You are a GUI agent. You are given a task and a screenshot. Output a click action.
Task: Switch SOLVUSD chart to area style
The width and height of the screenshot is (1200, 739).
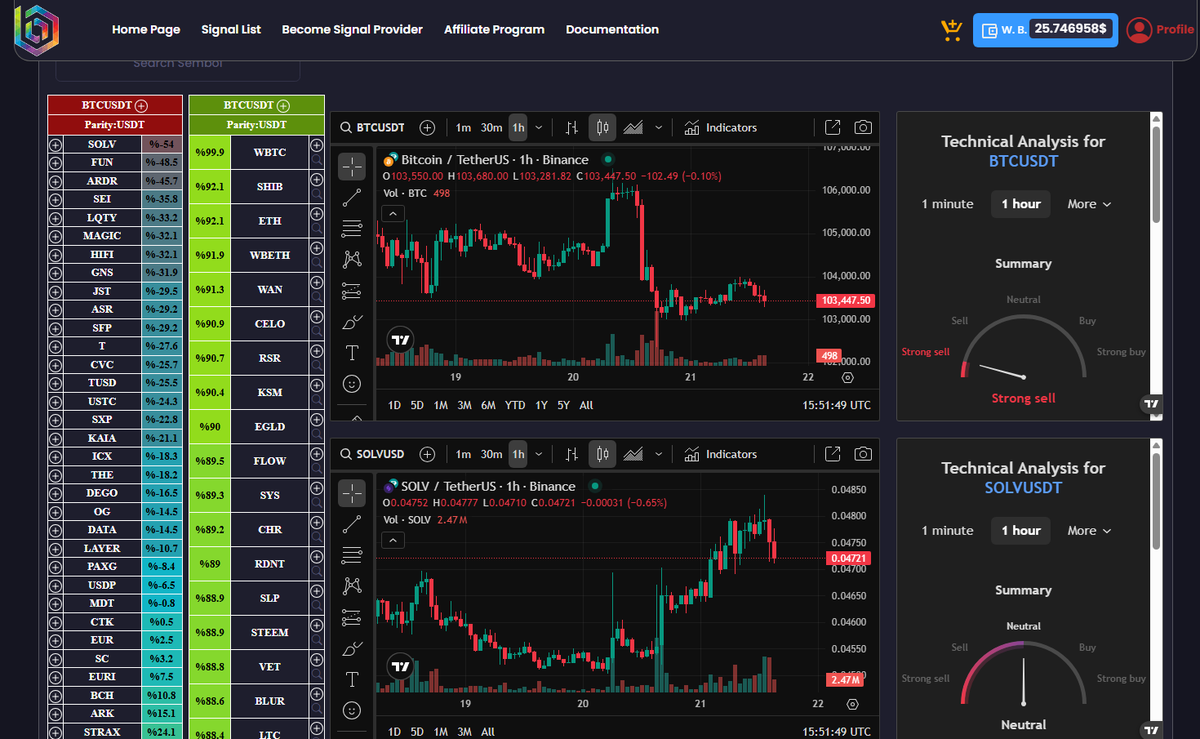(633, 454)
